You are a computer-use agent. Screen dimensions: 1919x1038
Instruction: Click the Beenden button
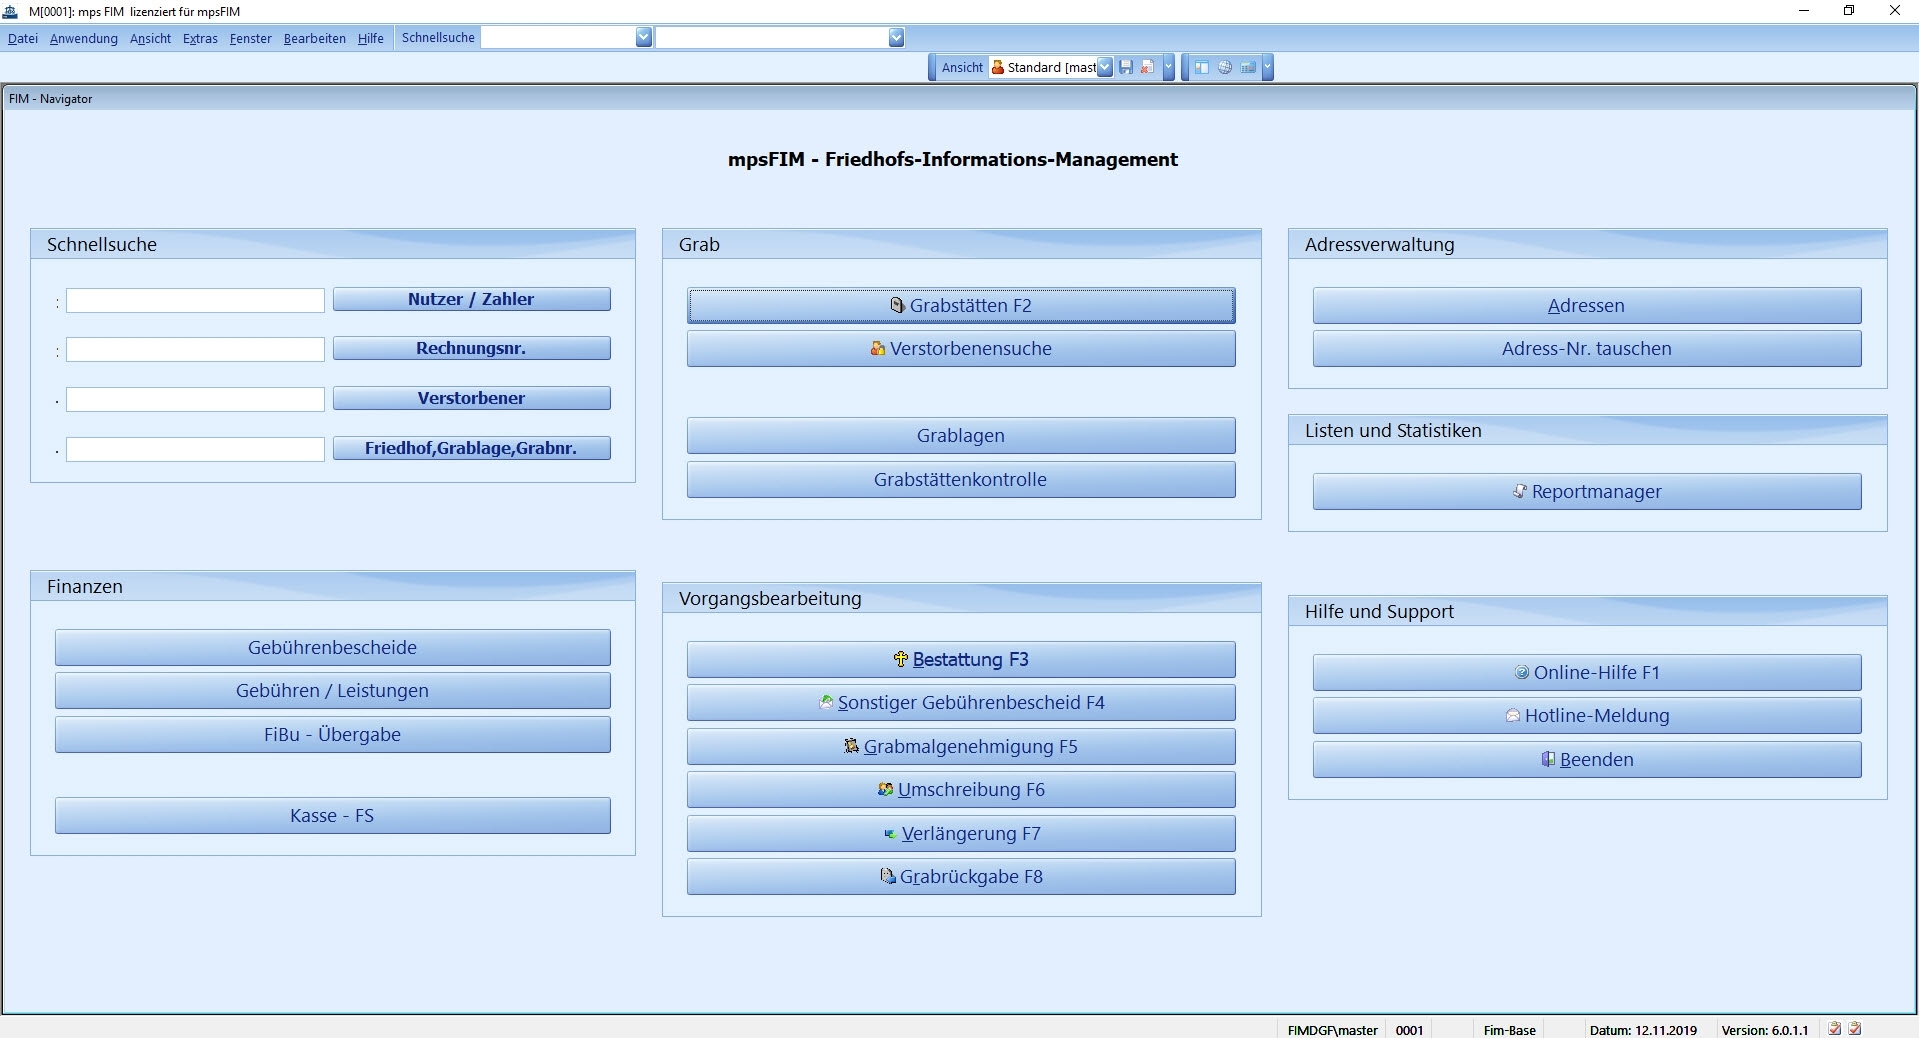1587,760
